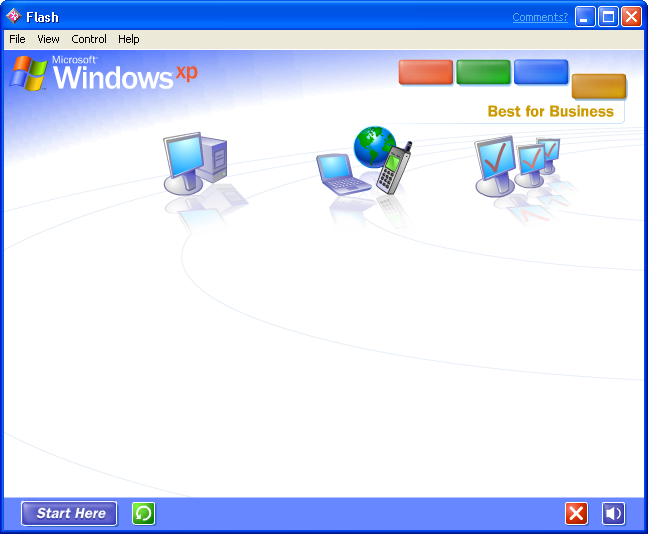Select the green section button
Image resolution: width=648 pixels, height=534 pixels.
[x=483, y=72]
